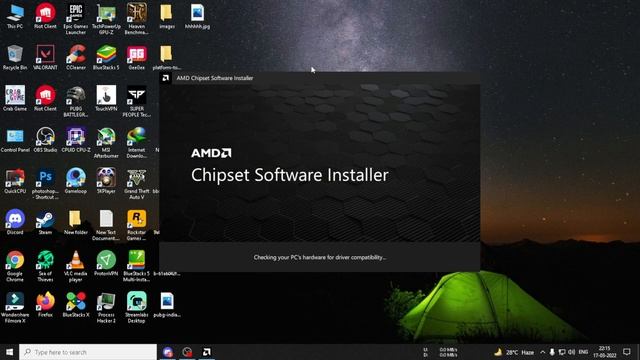Open TouchVPN desktop icon
This screenshot has height=360, width=640.
coord(106,98)
